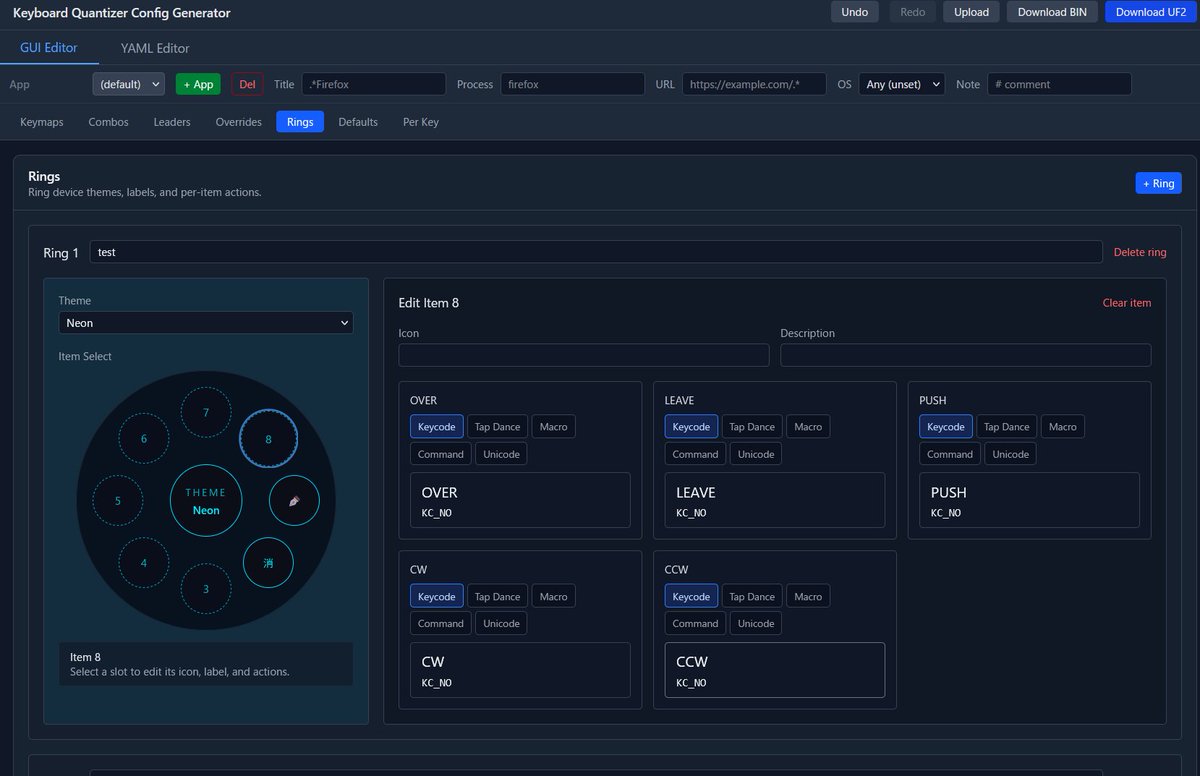Viewport: 1200px width, 776px height.
Task: Click Download UF2
Action: (x=1151, y=12)
